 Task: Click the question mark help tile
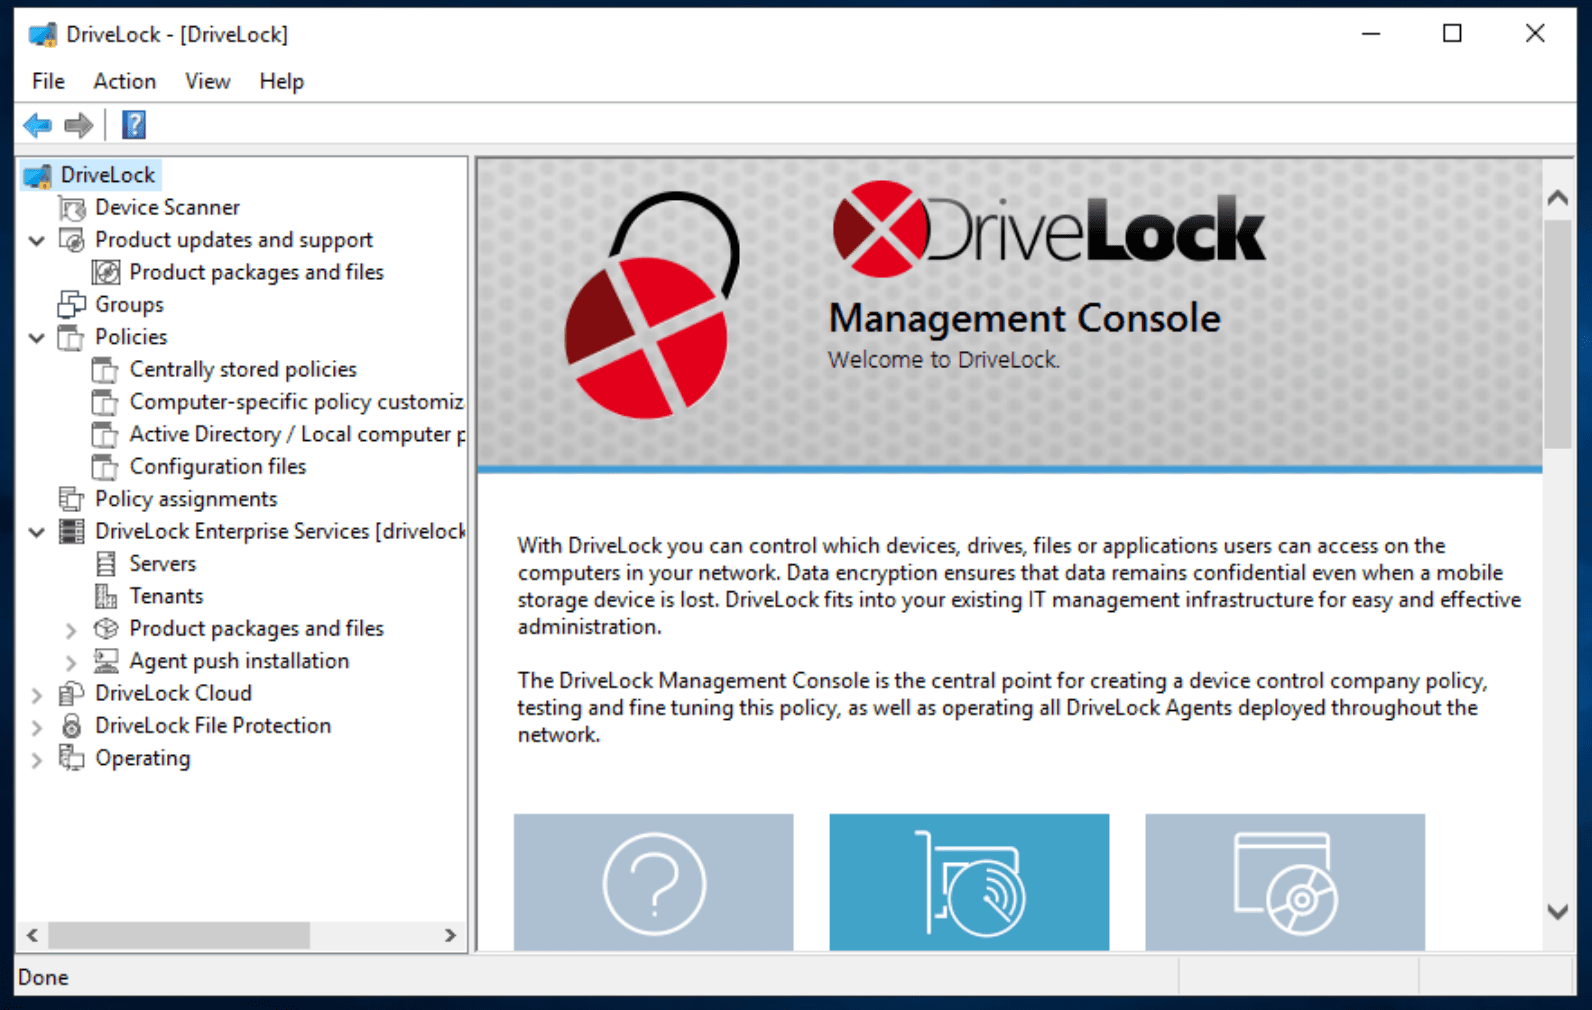click(653, 882)
